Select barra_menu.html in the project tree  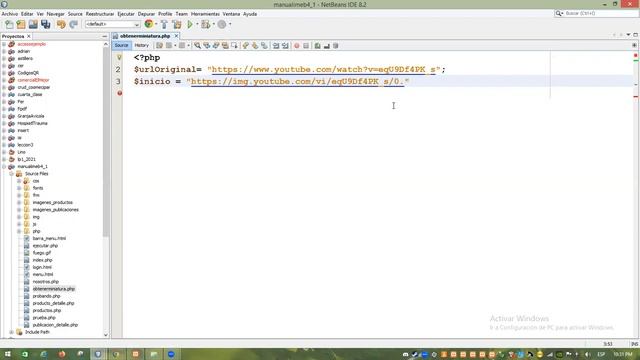point(49,238)
